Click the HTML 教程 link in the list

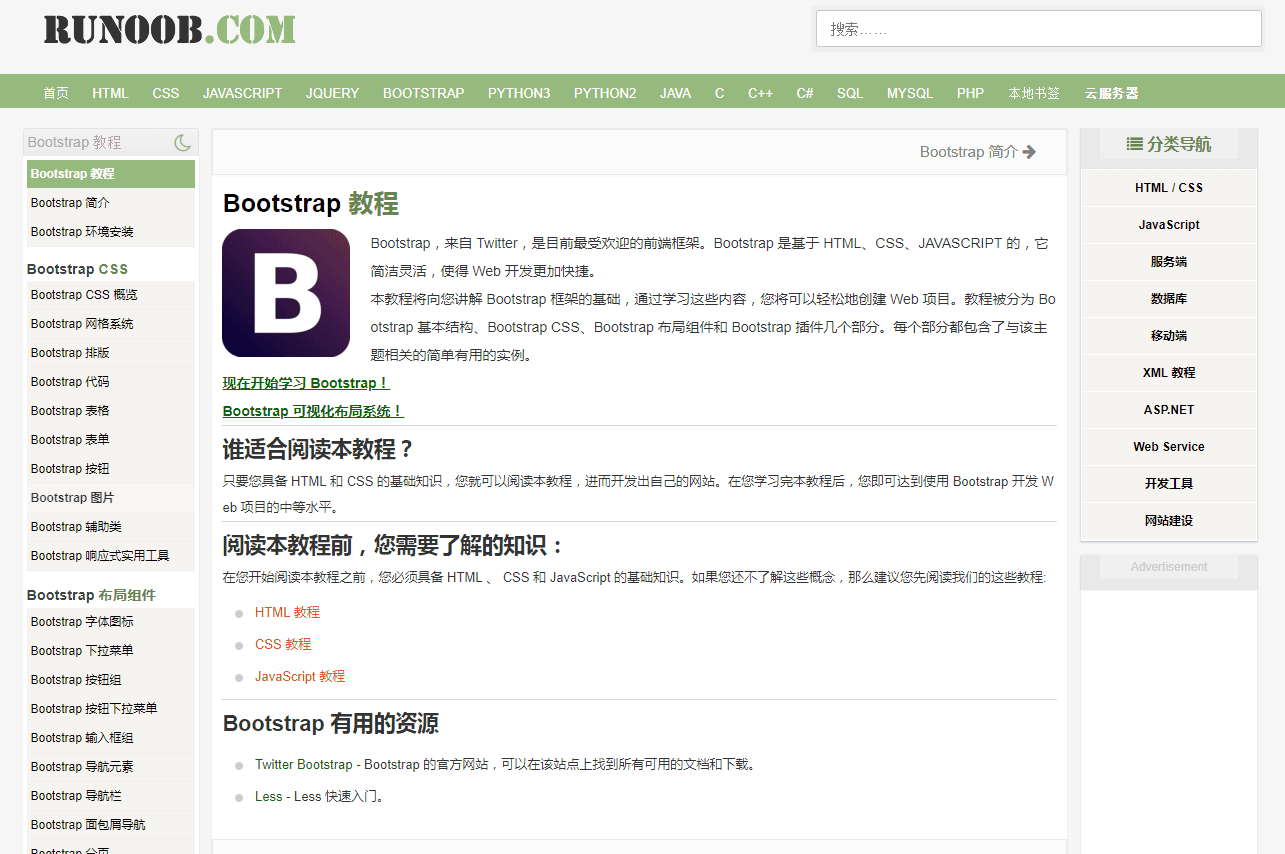[287, 612]
